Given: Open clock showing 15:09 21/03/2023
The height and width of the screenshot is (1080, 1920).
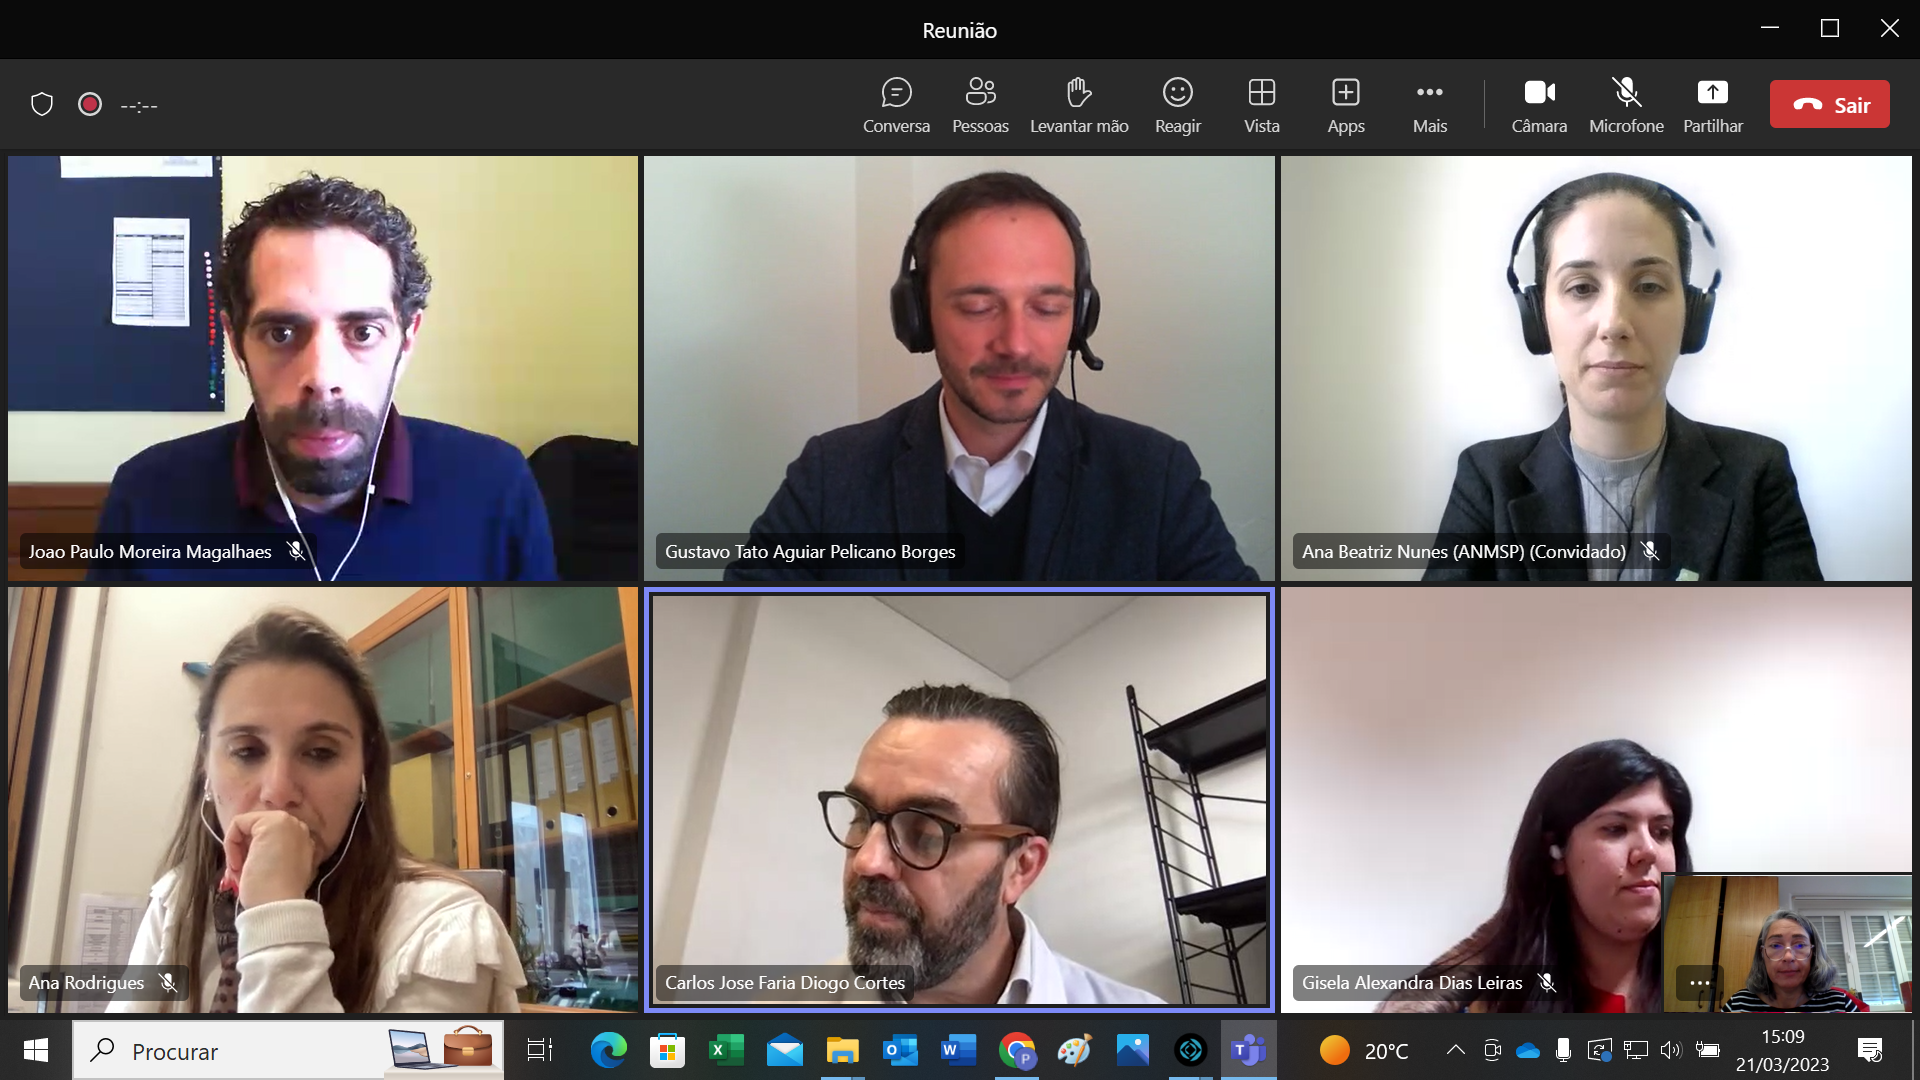Looking at the screenshot, I should pyautogui.click(x=1783, y=1050).
